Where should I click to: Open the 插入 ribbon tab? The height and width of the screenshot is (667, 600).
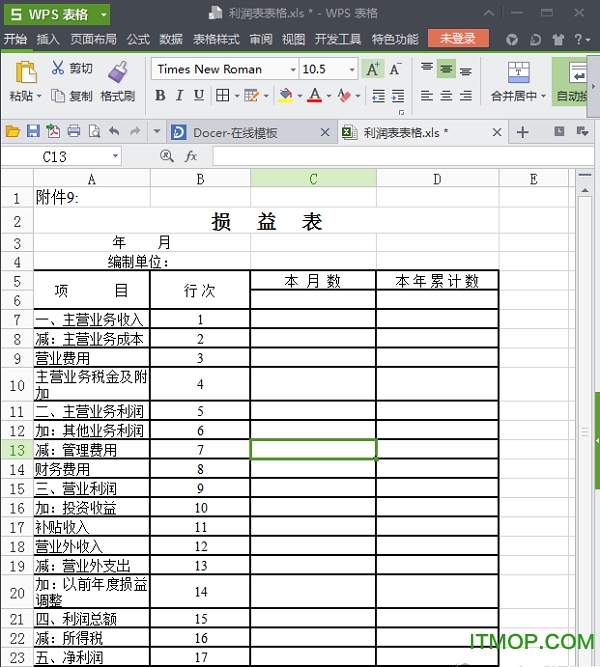pos(48,40)
